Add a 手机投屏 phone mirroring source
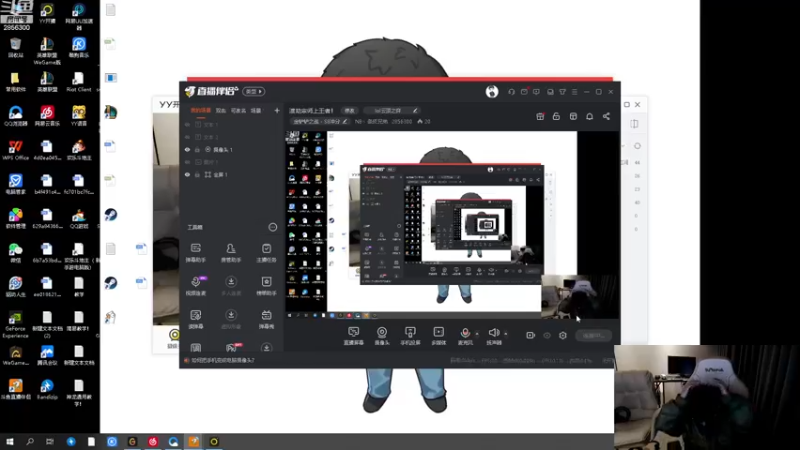800x450 pixels. [x=410, y=336]
